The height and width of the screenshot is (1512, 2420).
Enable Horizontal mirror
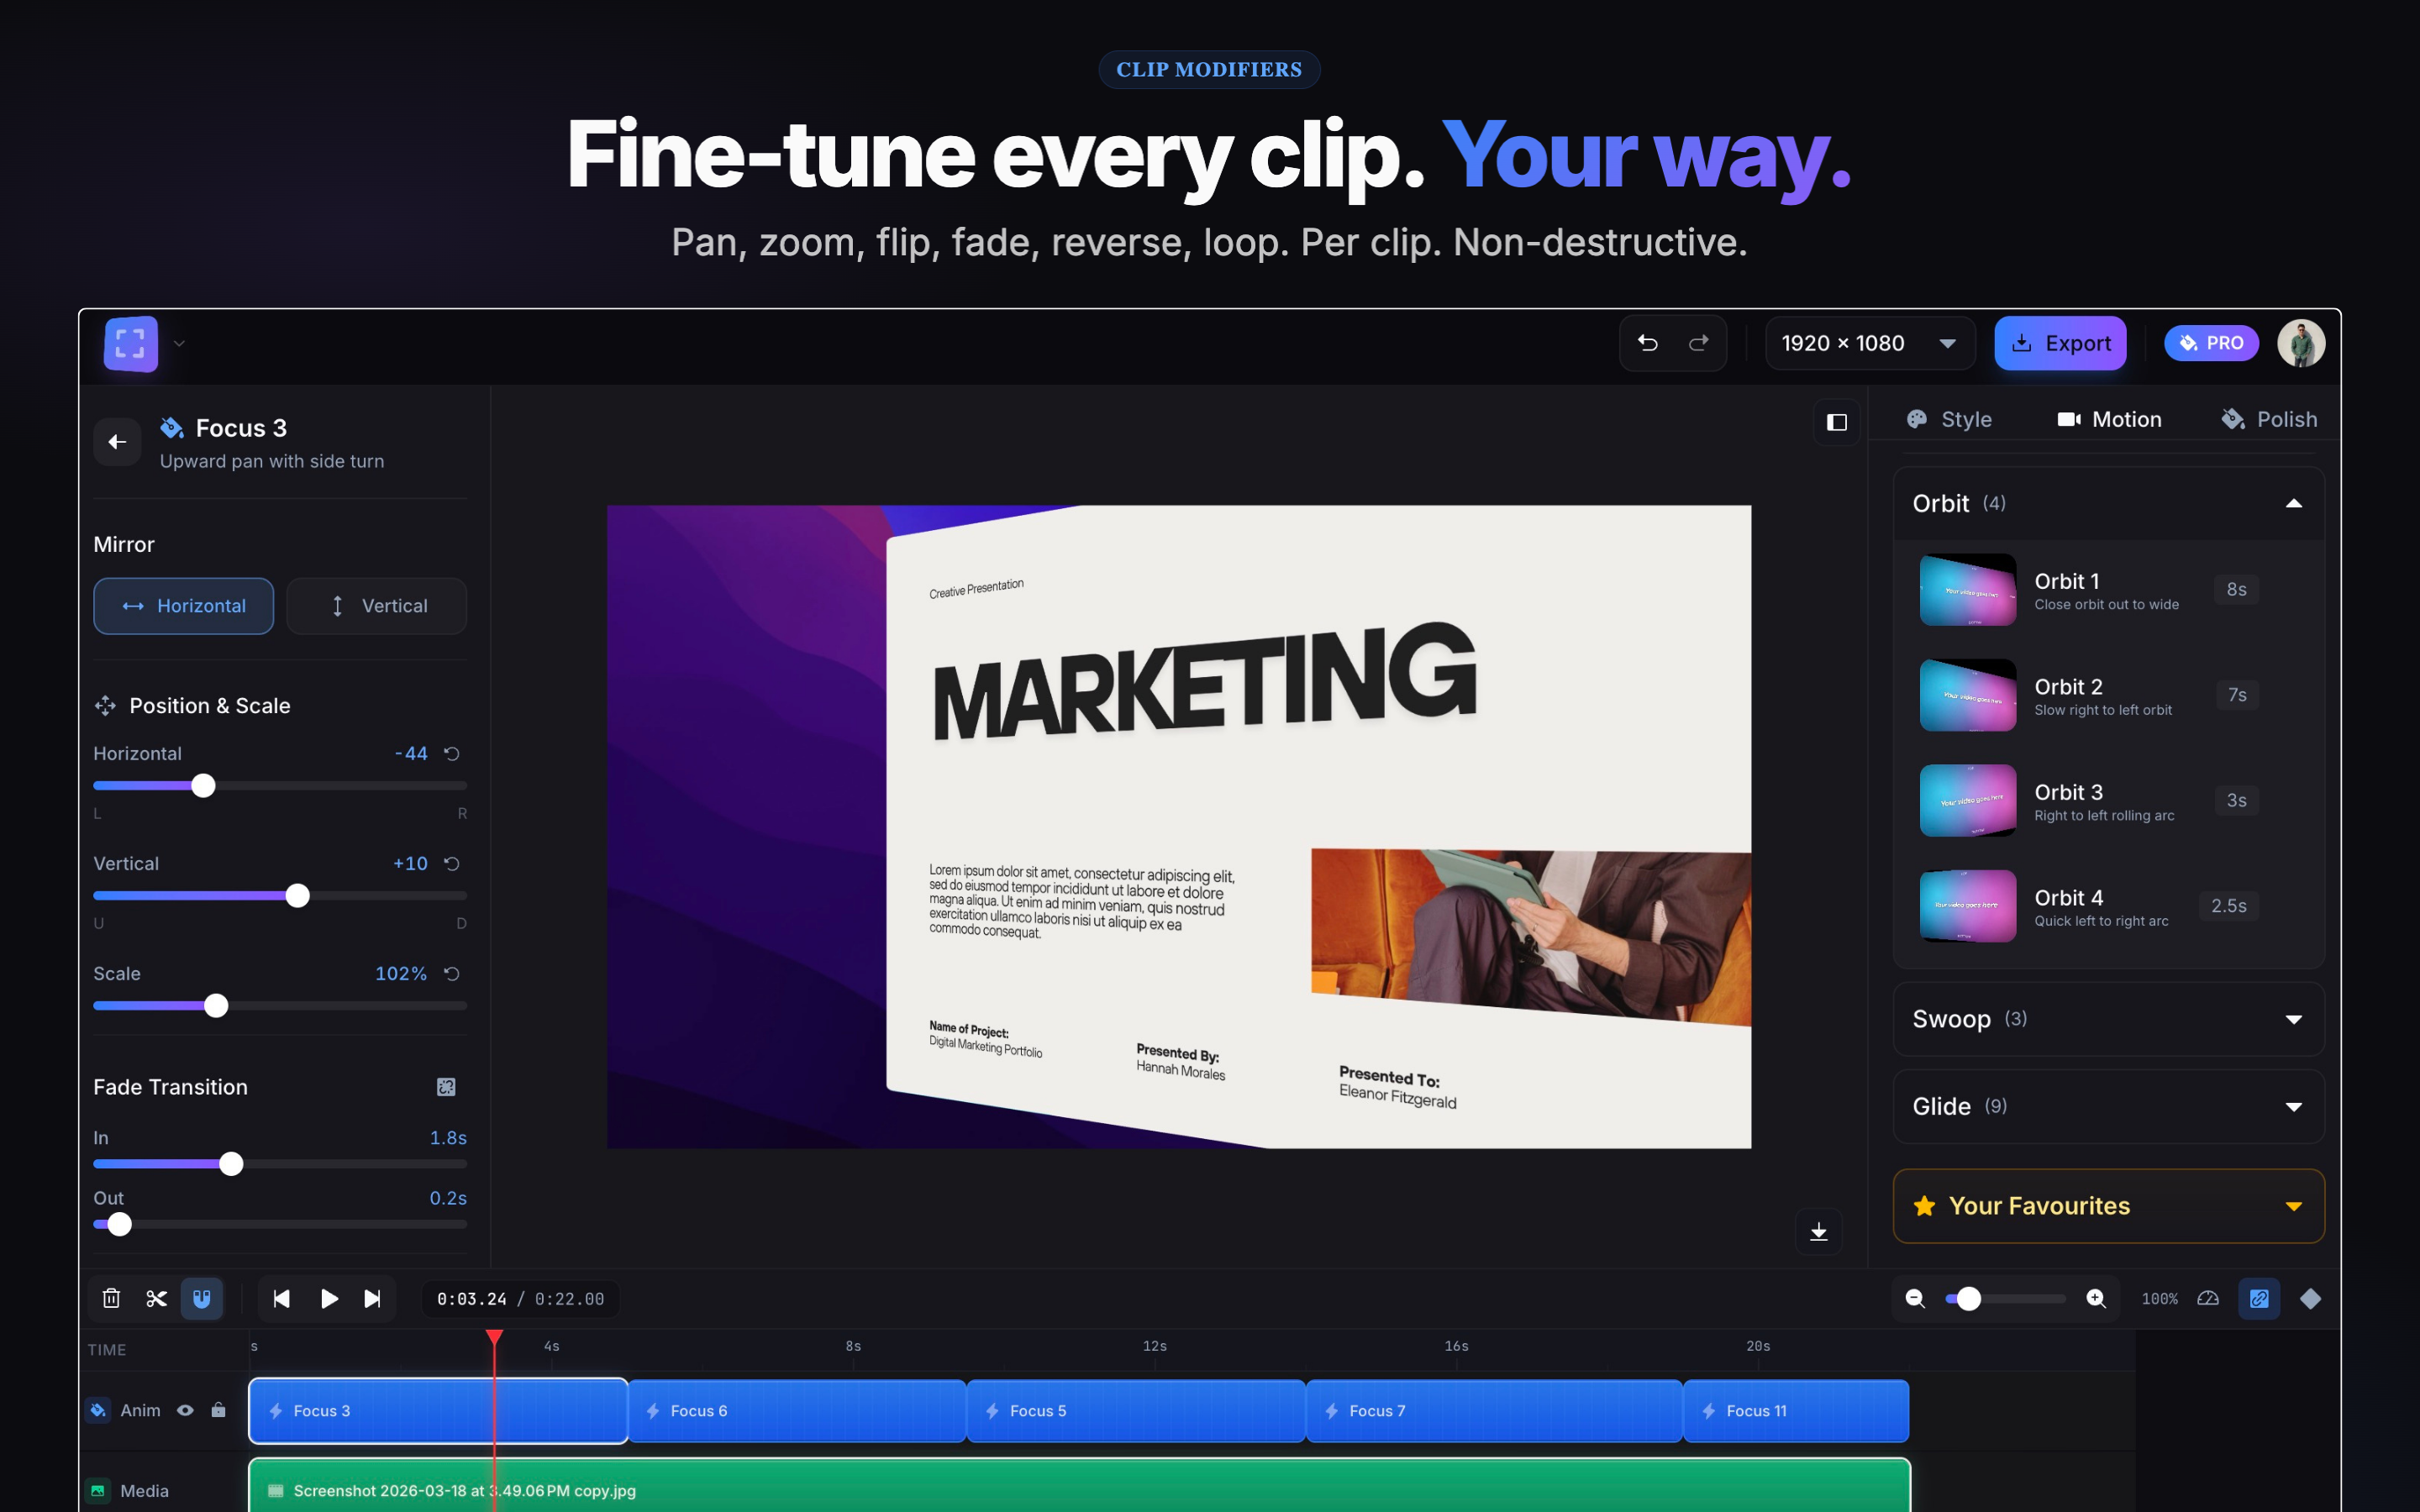183,606
